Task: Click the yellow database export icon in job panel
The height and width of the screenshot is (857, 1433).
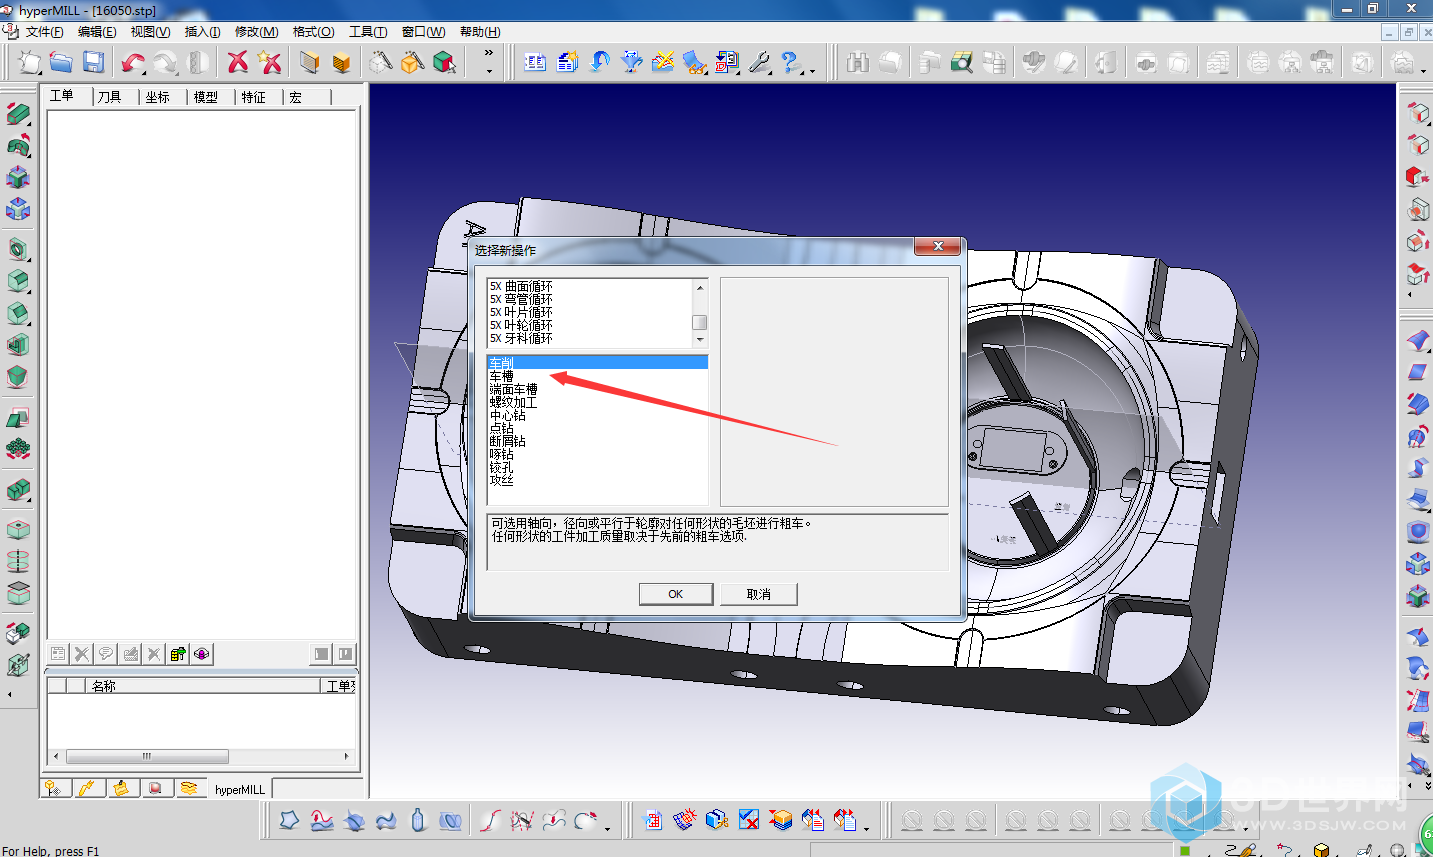Action: pos(178,654)
